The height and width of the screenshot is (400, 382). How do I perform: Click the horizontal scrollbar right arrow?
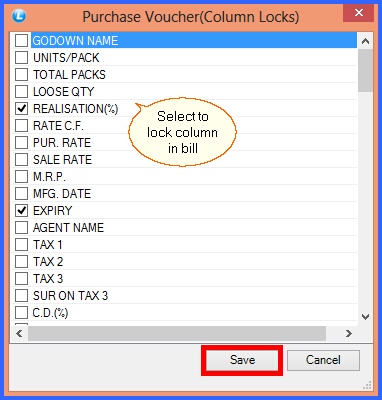349,333
